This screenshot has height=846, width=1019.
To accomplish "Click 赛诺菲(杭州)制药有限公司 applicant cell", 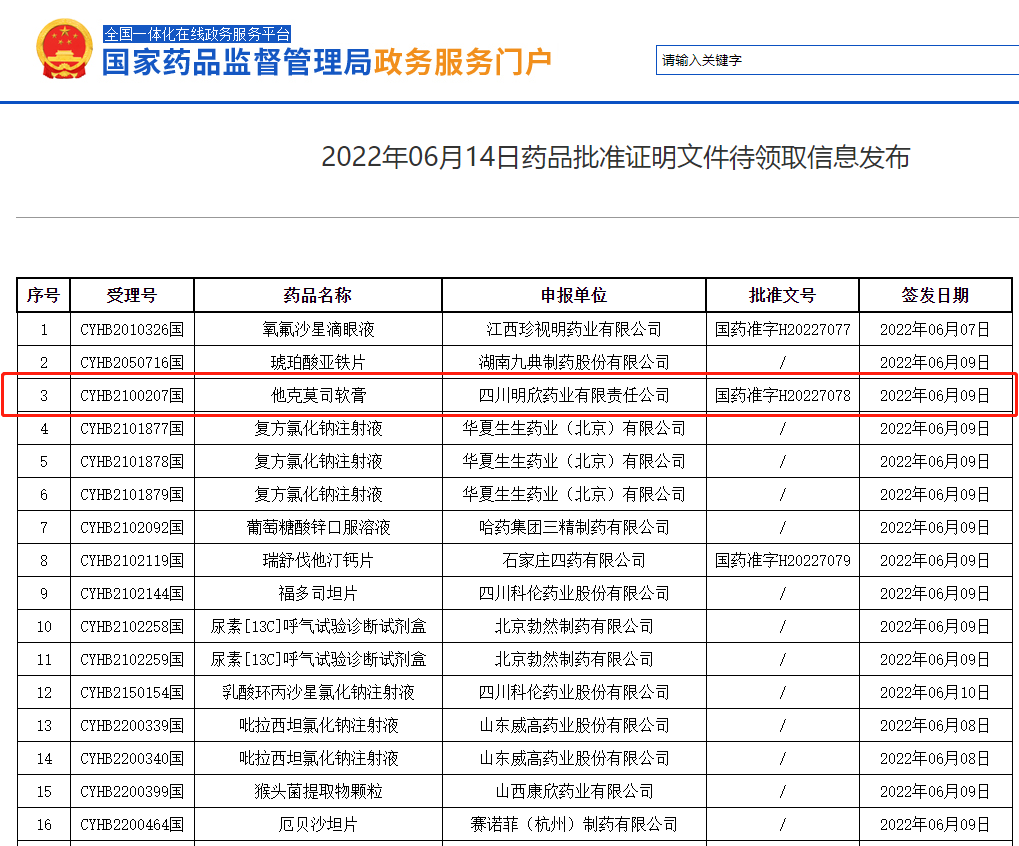I will (x=574, y=824).
